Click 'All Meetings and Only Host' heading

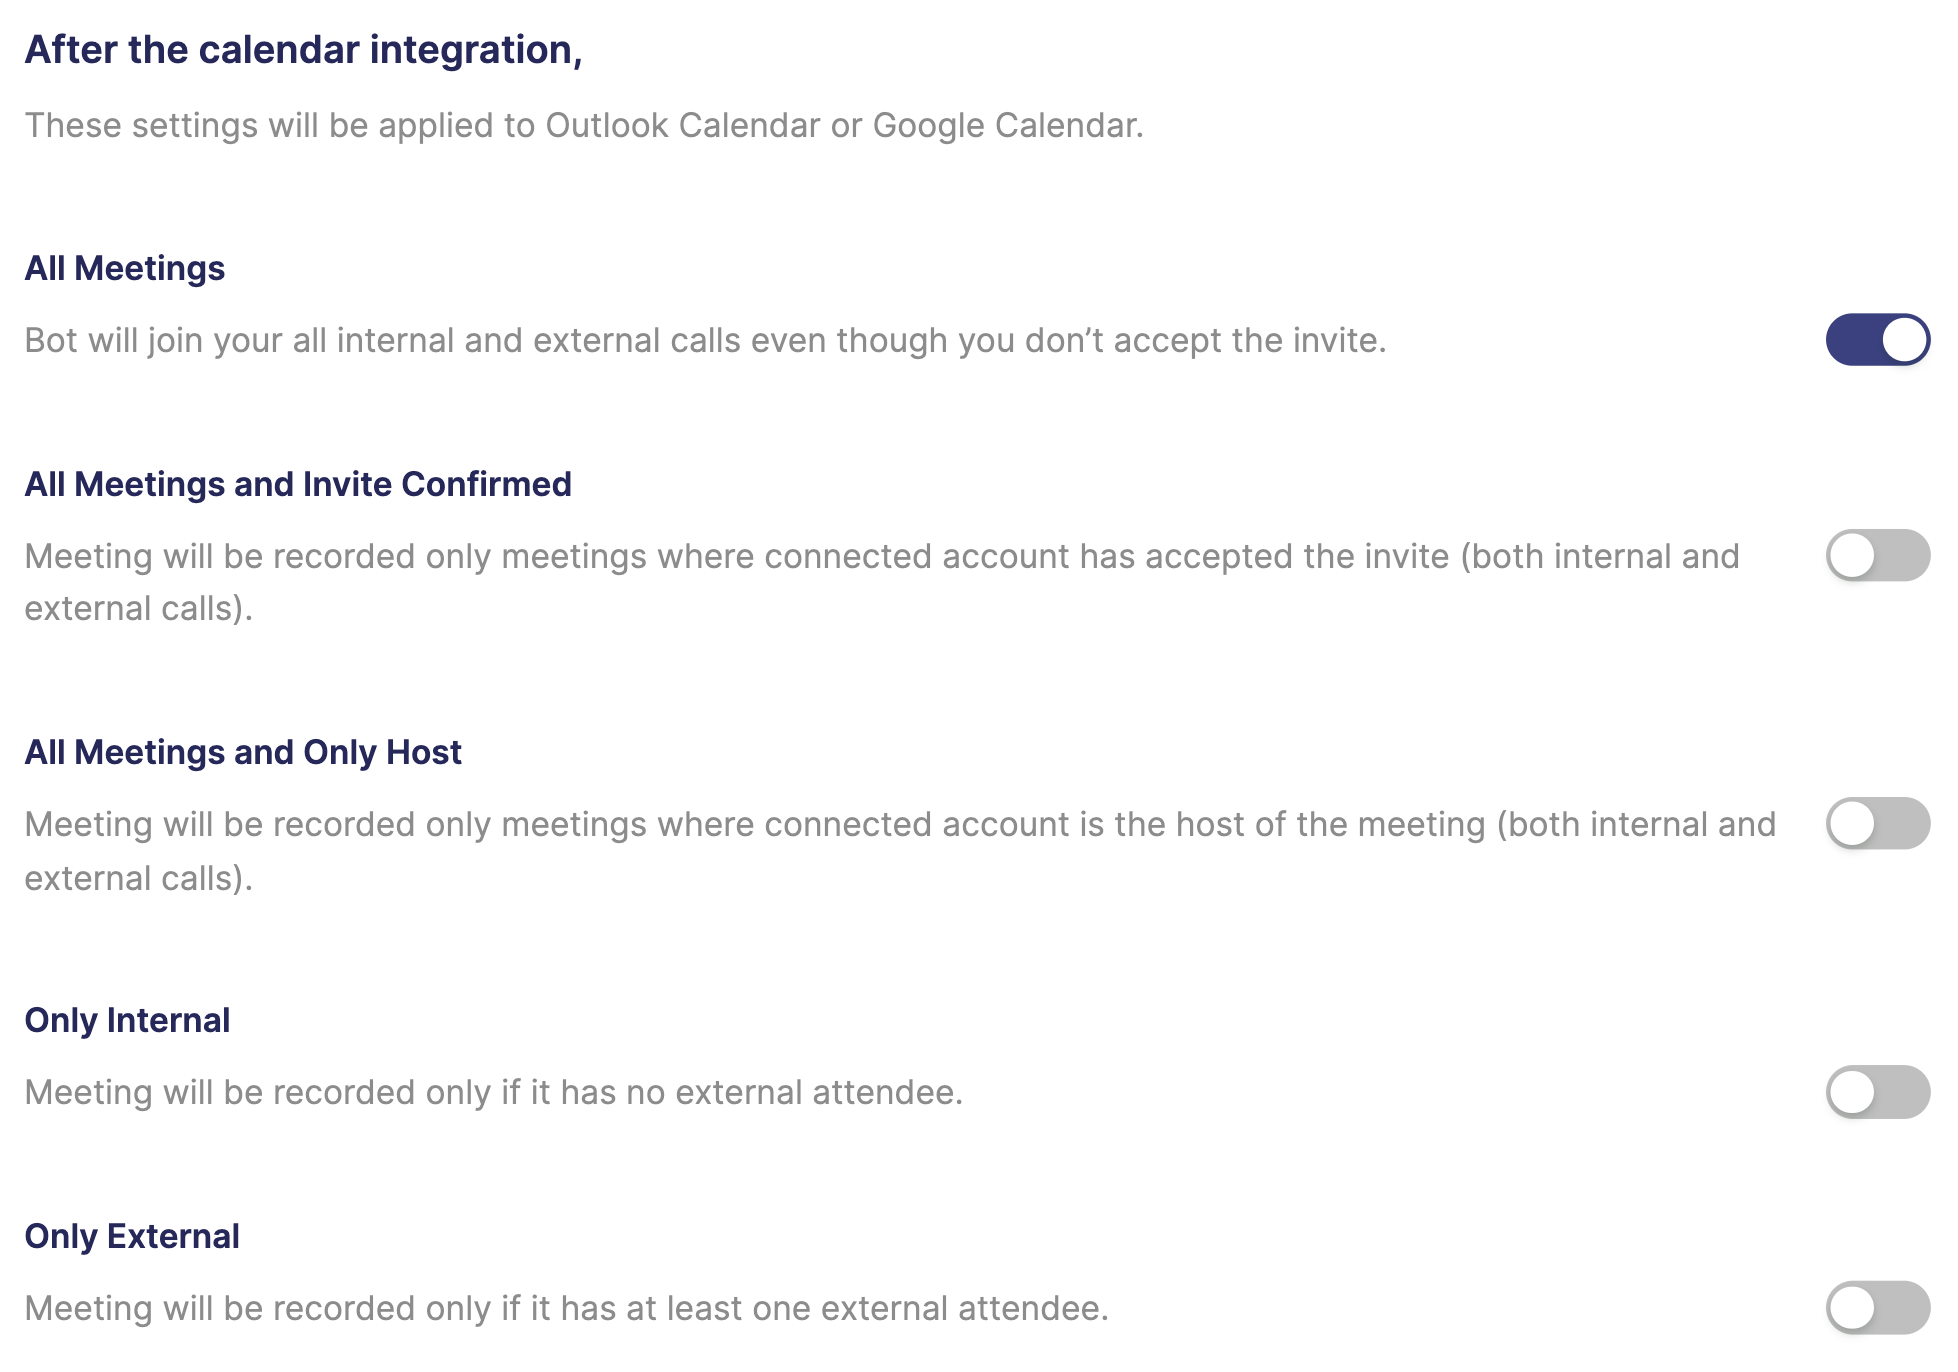click(x=243, y=752)
